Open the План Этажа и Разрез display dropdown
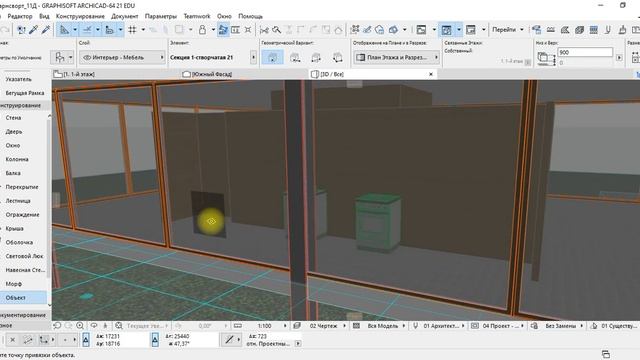Viewport: 640px width, 360px height. point(397,58)
